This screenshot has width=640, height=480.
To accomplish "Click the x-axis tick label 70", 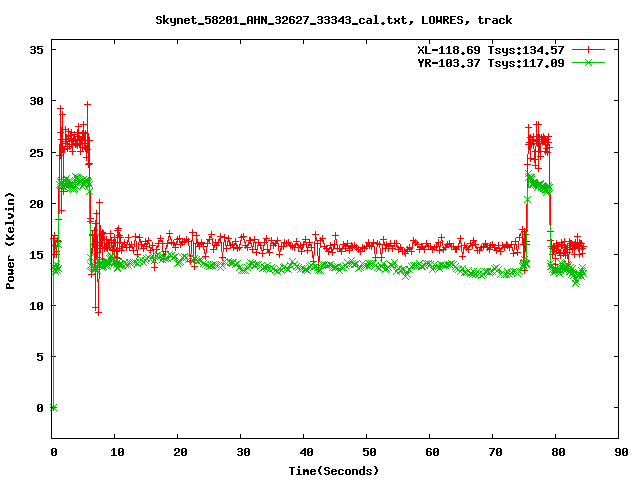I will click(495, 452).
